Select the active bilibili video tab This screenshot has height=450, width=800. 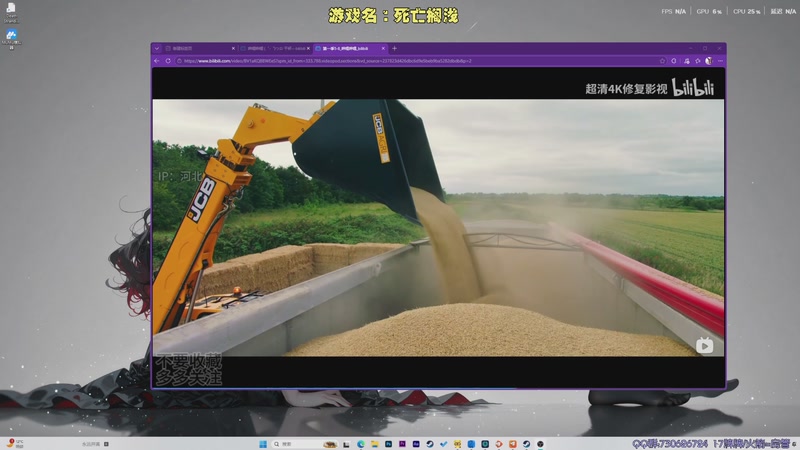coord(350,48)
